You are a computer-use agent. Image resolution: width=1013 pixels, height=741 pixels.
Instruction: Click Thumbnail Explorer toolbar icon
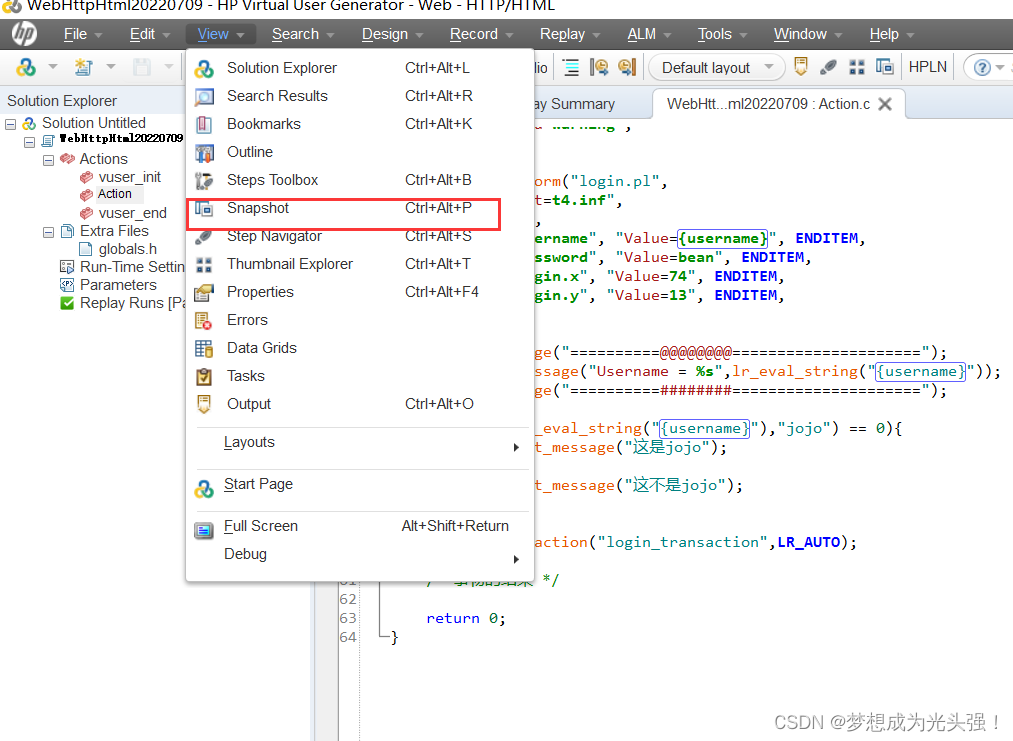pyautogui.click(x=857, y=67)
